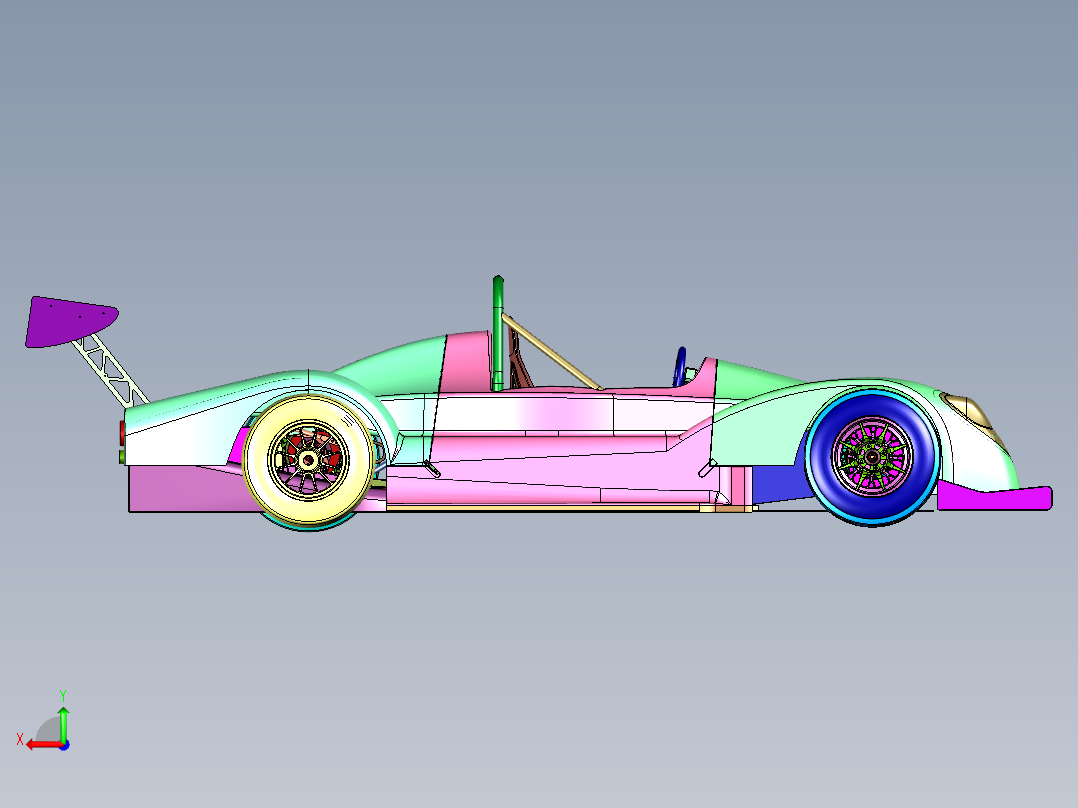Click the red X axis arrow of the triad
Image resolution: width=1078 pixels, height=808 pixels.
[x=43, y=745]
